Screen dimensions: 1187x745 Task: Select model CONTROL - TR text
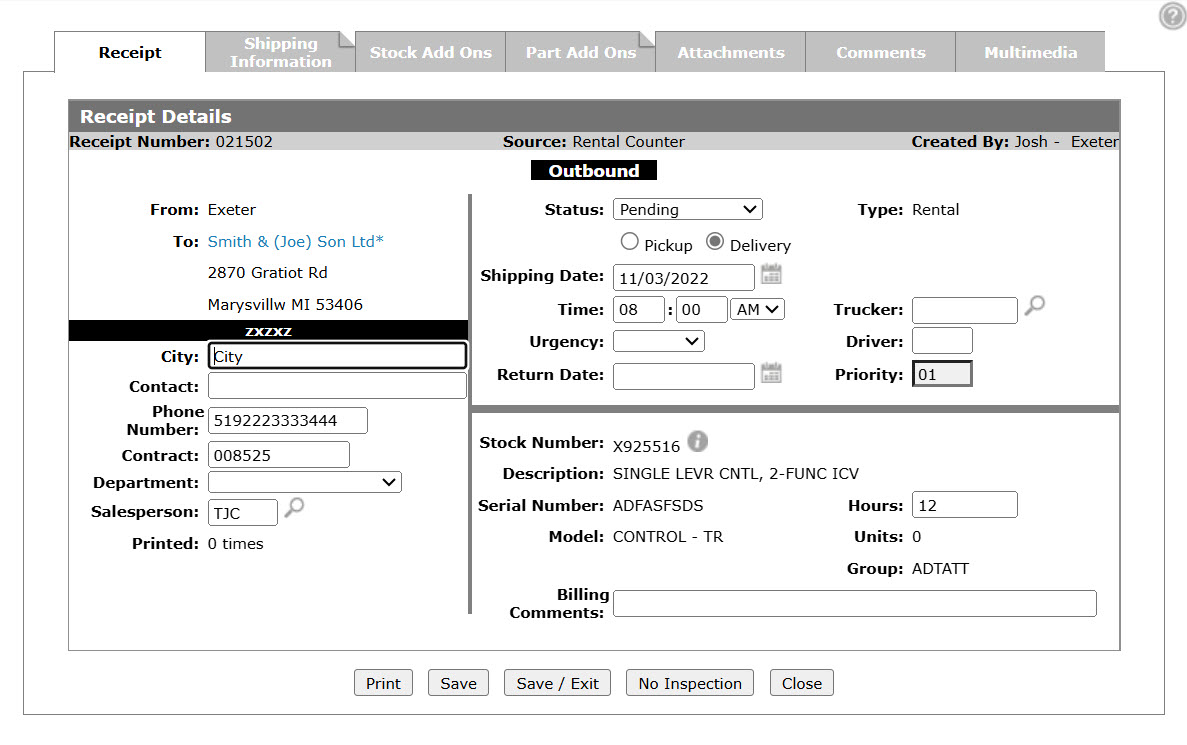[668, 537]
